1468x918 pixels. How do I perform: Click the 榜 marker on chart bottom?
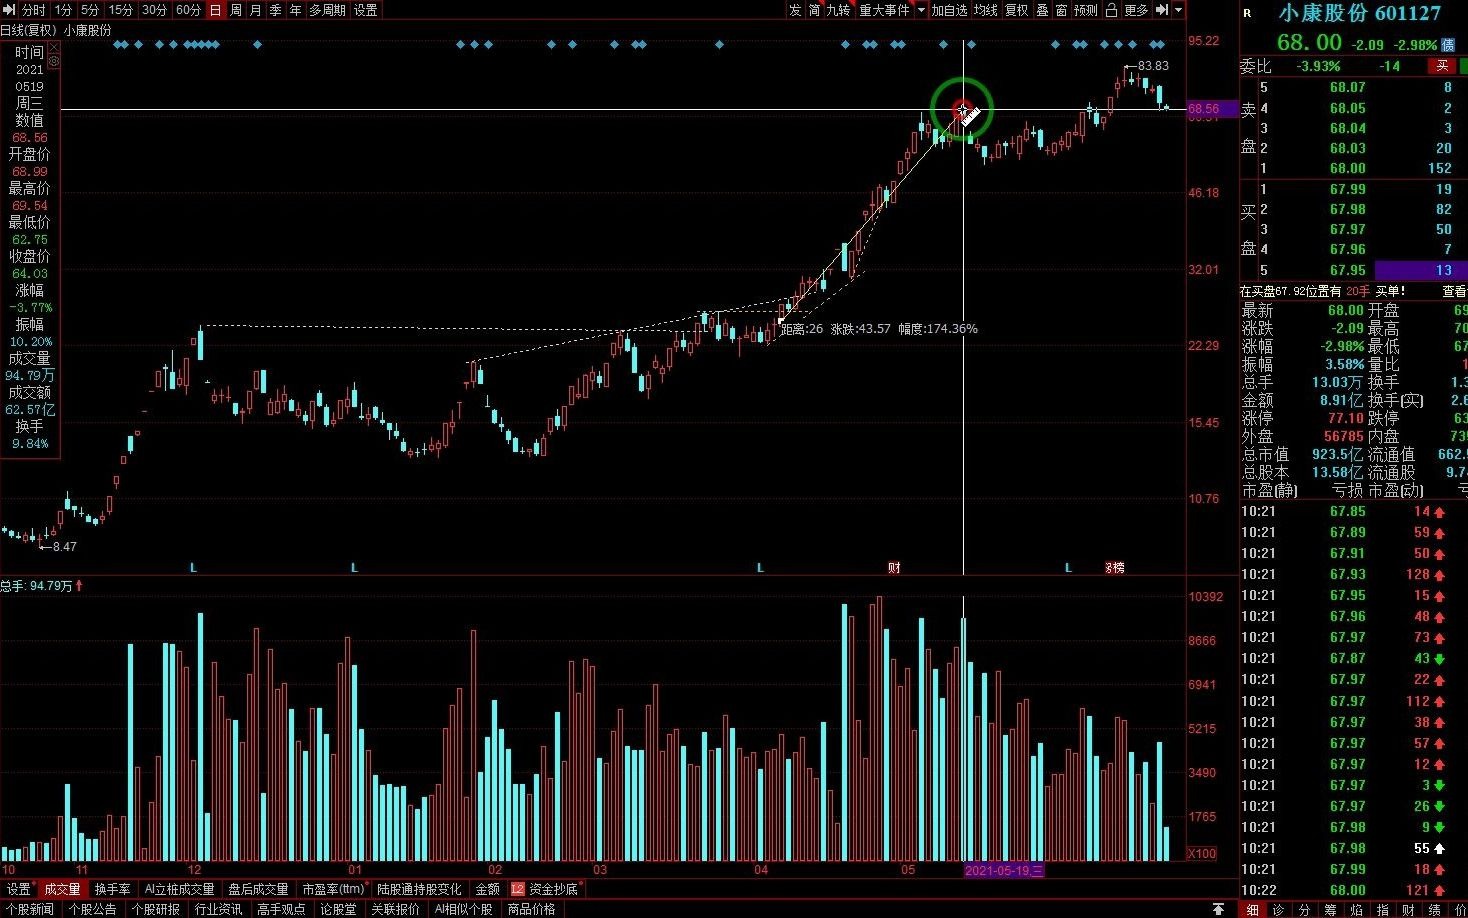[1117, 567]
